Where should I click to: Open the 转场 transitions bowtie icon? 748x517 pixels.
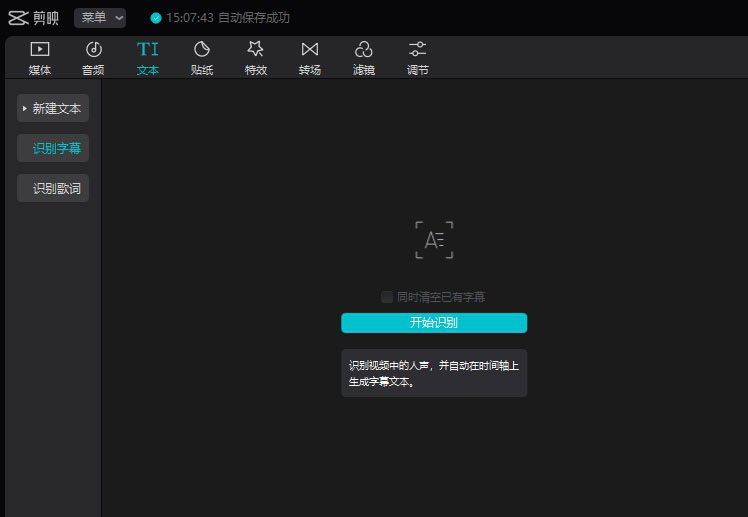point(310,50)
